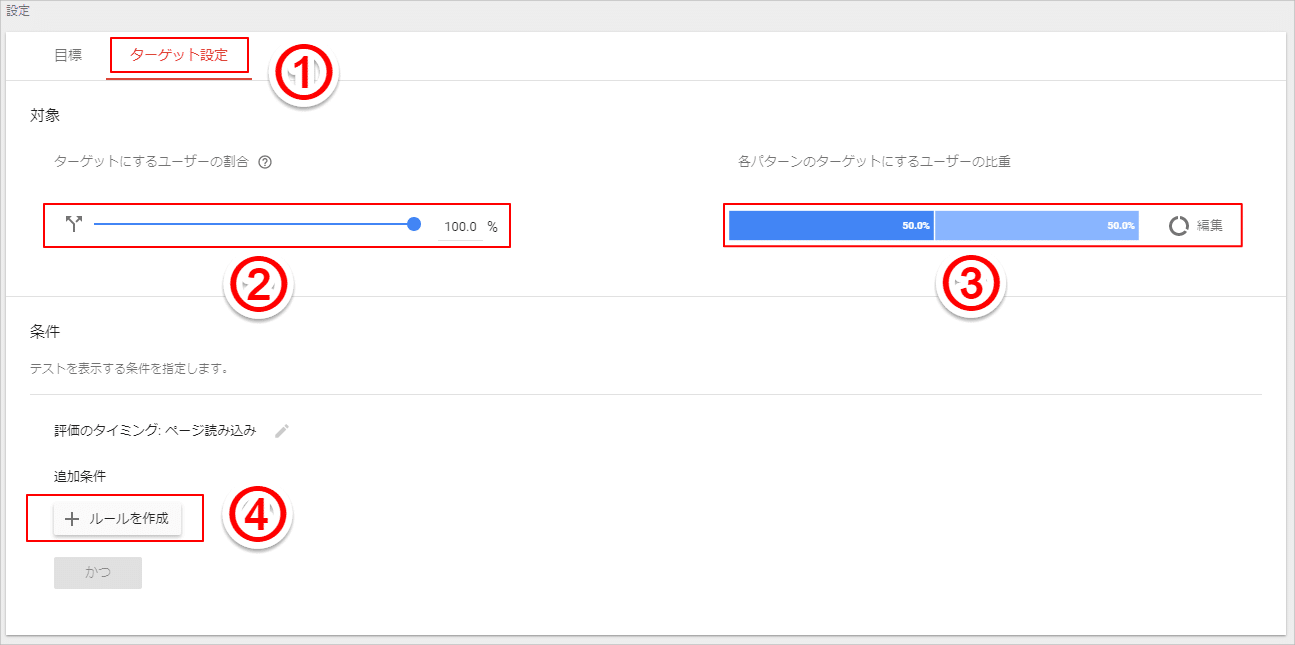Open help icon beside ターゲットにするユーザーの割合
This screenshot has height=645, width=1295.
click(265, 161)
